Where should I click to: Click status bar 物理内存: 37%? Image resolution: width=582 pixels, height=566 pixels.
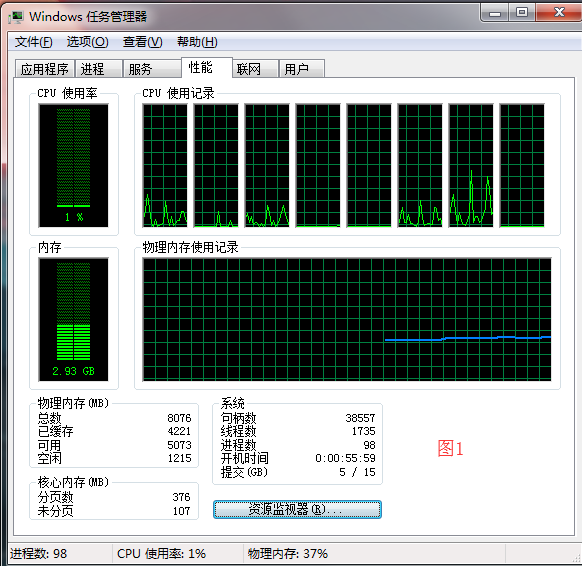(288, 554)
